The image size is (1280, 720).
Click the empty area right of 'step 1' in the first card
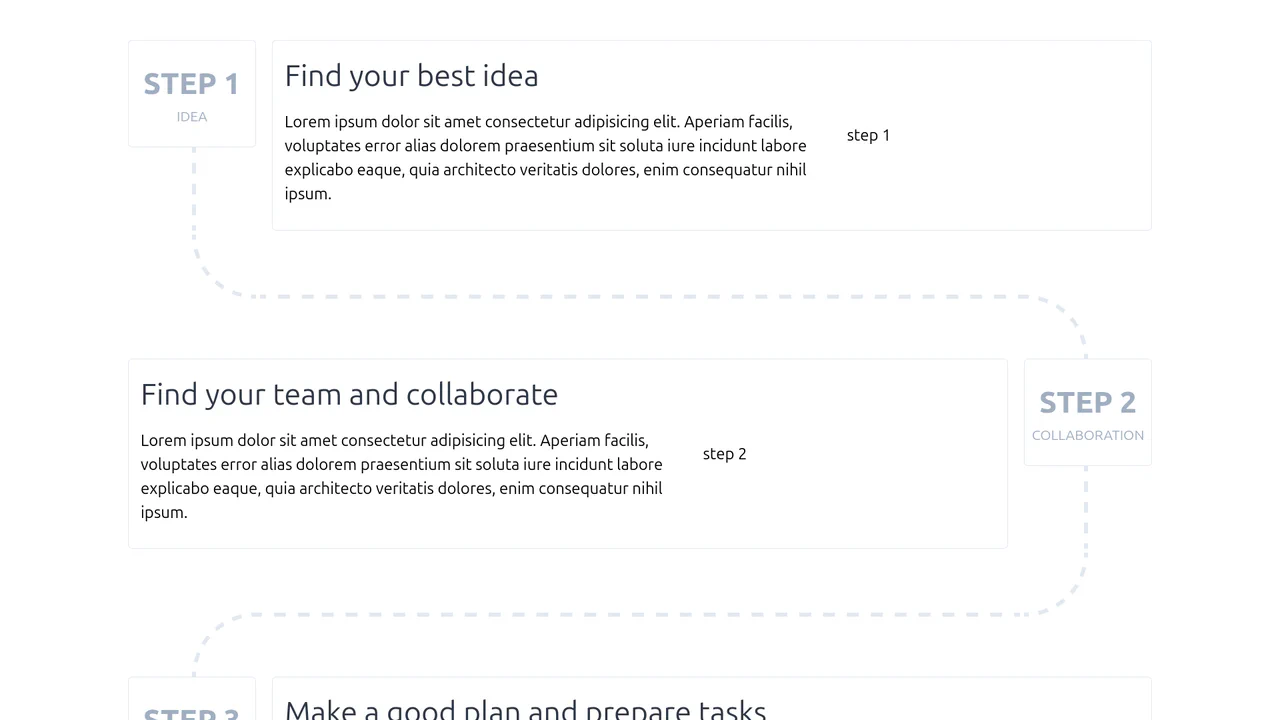1020,135
